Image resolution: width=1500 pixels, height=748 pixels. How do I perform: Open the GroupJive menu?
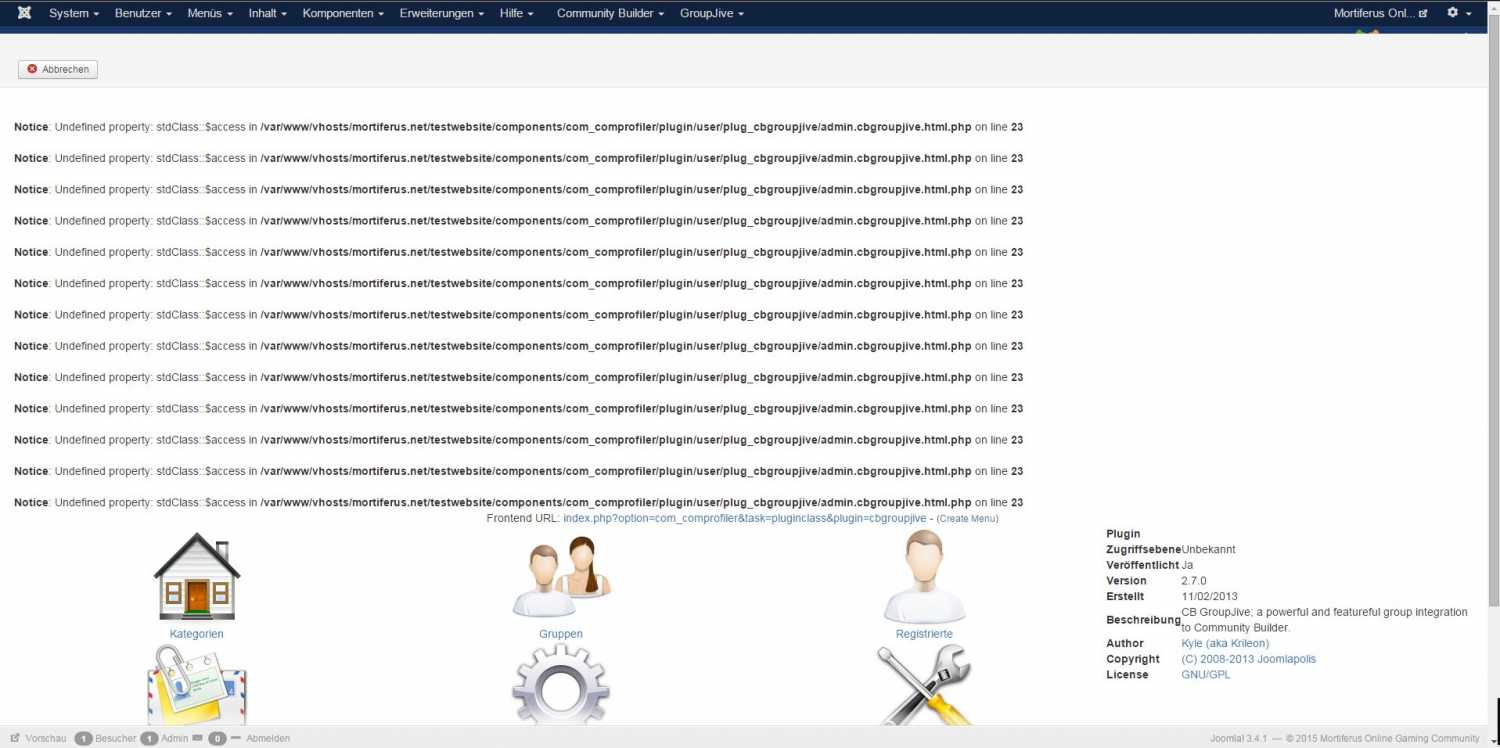712,13
